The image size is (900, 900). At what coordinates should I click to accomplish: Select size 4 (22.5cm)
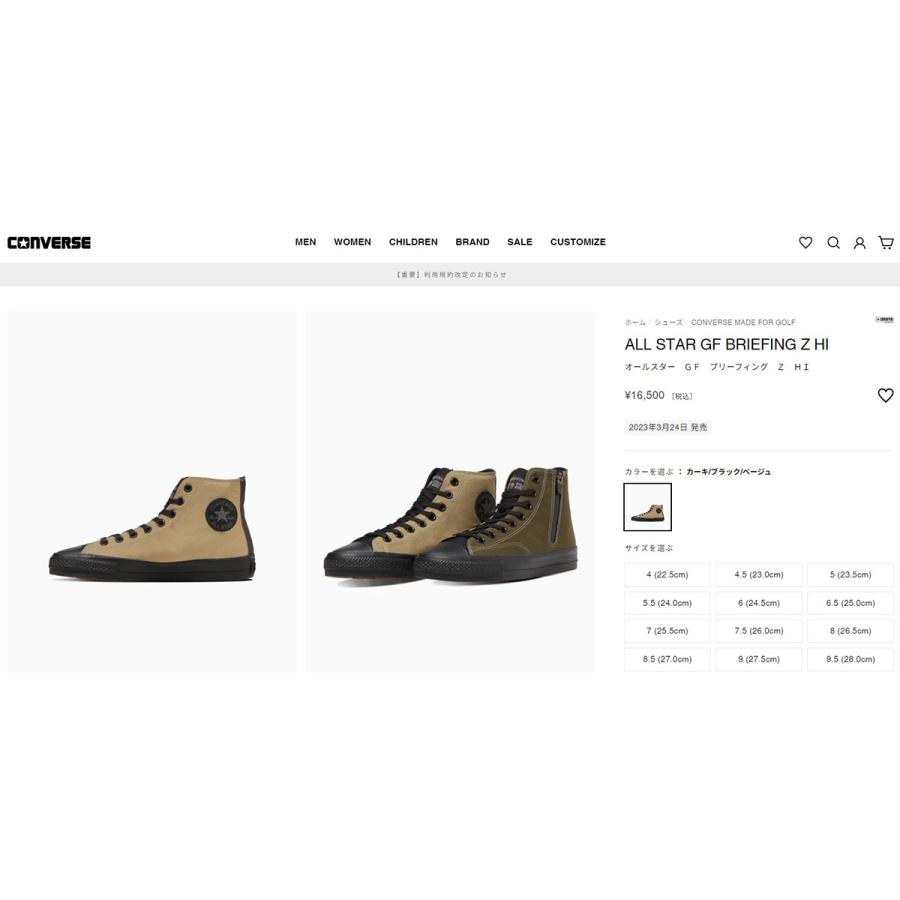coord(667,575)
